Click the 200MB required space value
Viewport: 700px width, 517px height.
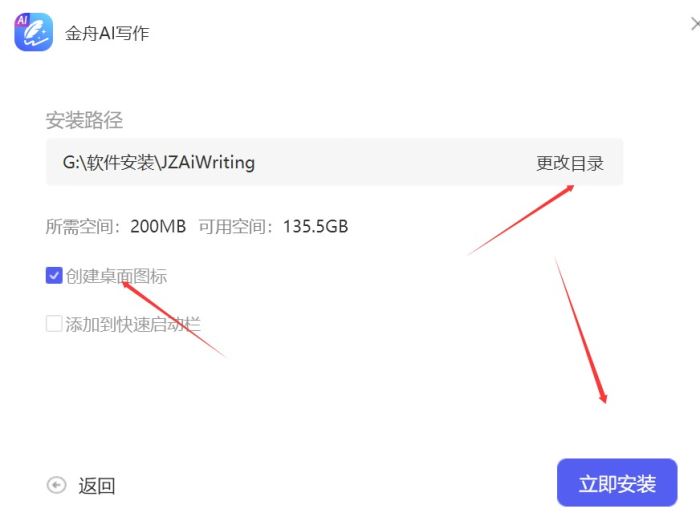pos(158,226)
